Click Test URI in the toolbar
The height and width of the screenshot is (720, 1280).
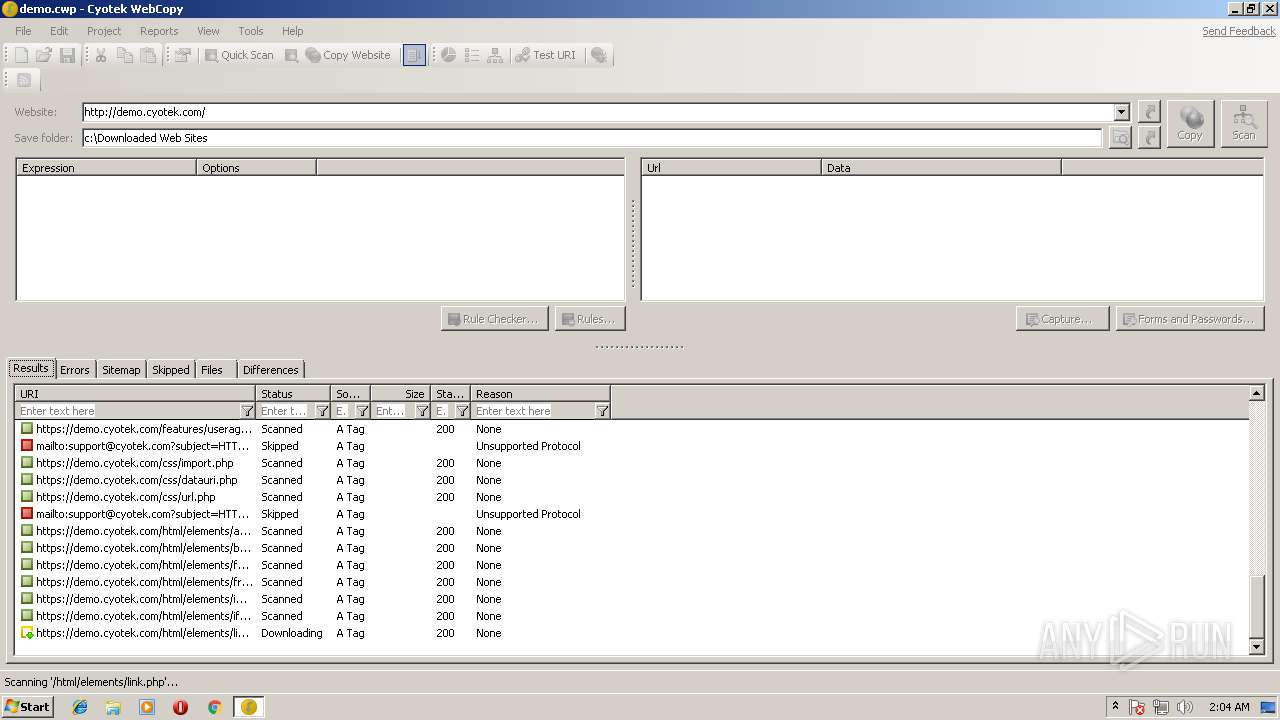[x=546, y=56]
